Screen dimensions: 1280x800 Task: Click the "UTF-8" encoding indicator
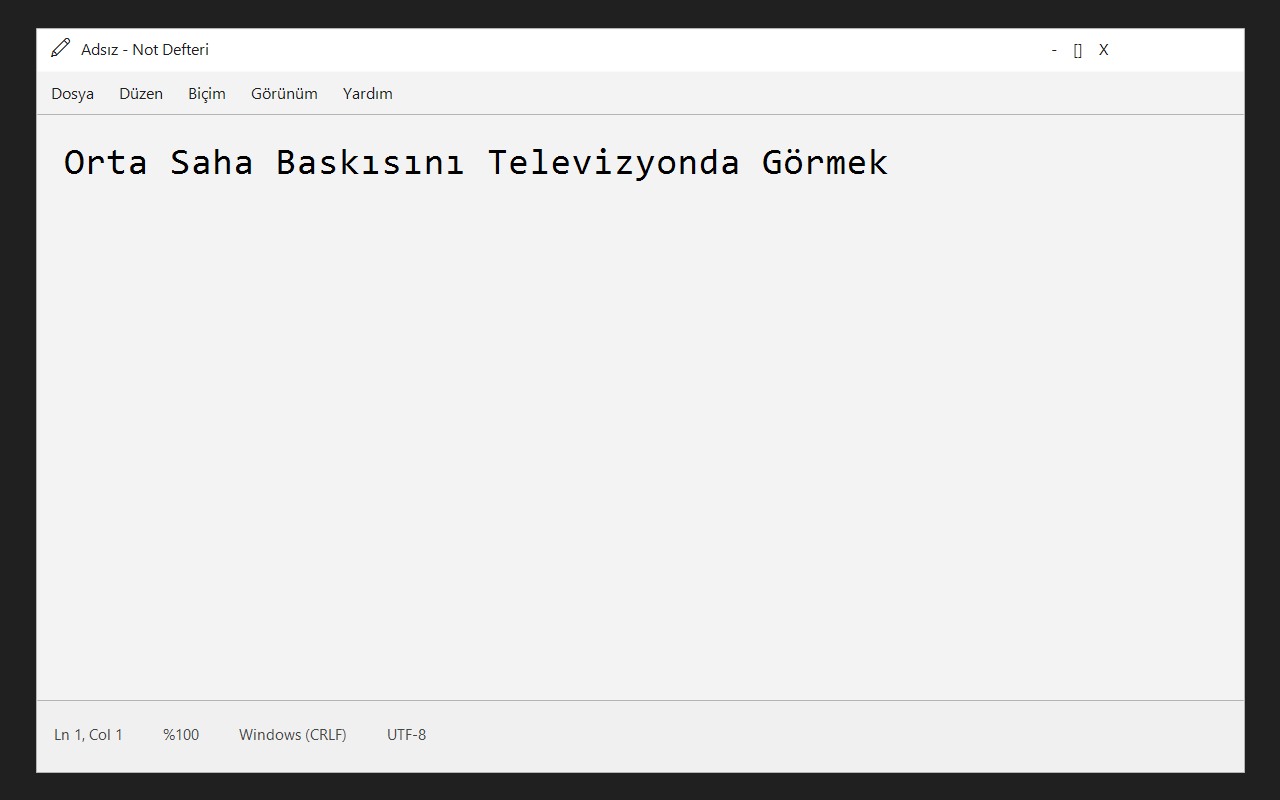(406, 735)
